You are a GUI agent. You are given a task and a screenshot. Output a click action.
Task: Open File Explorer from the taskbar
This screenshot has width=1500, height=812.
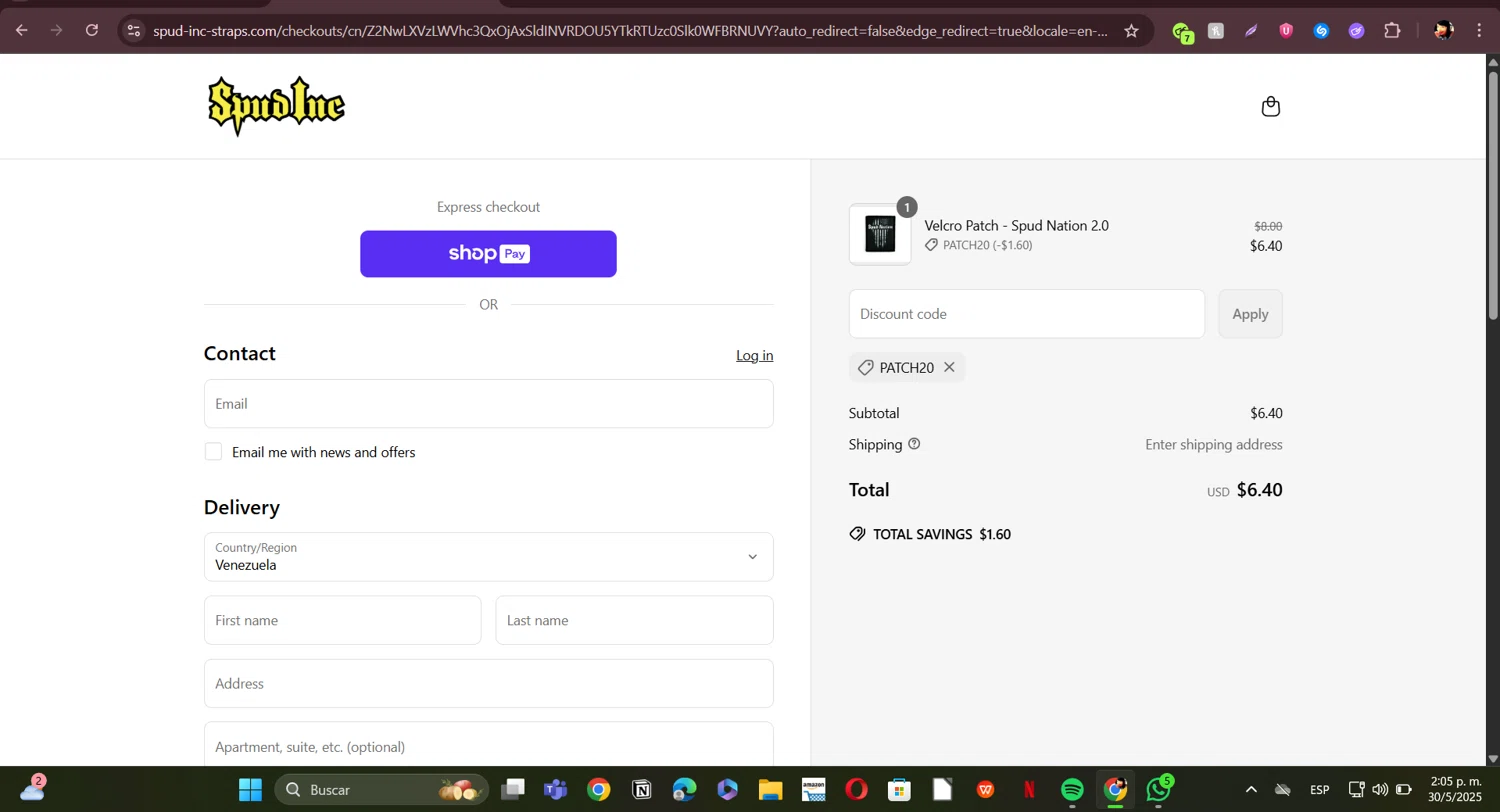click(x=770, y=790)
